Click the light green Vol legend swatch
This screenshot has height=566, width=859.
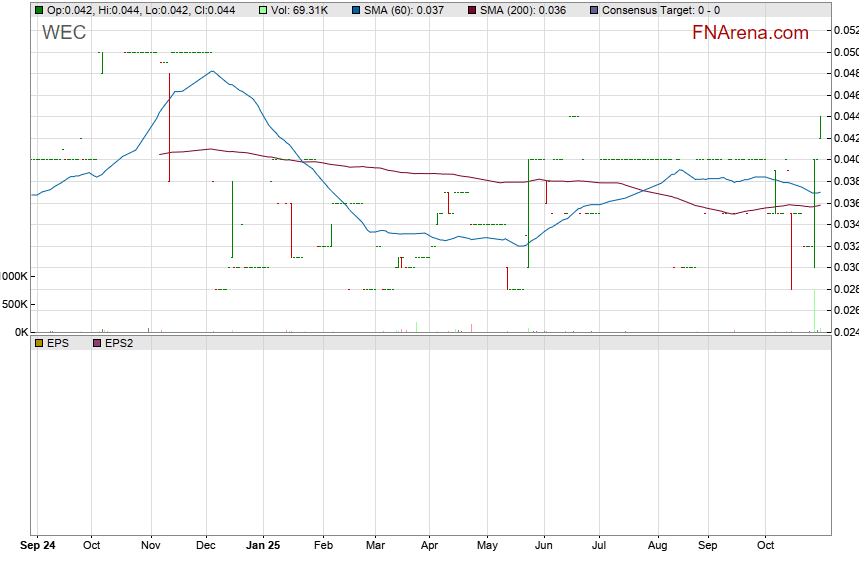[263, 10]
